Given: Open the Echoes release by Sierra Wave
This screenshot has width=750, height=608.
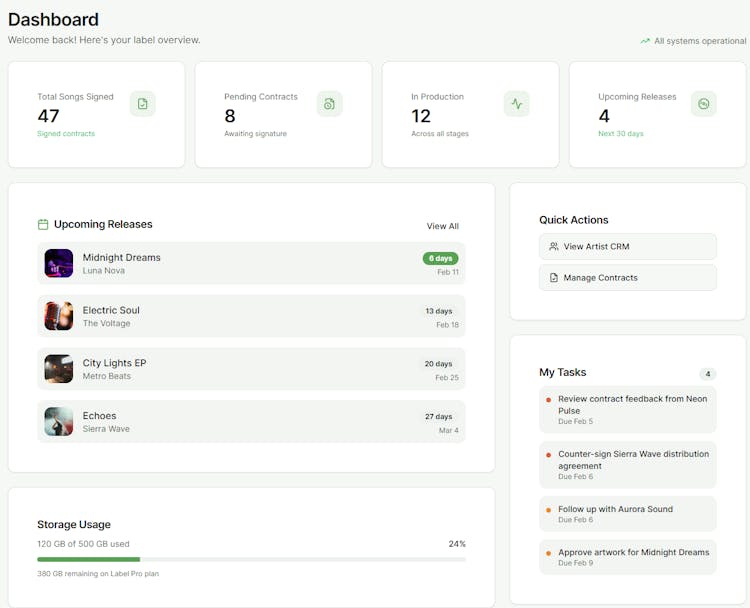Looking at the screenshot, I should pyautogui.click(x=251, y=422).
